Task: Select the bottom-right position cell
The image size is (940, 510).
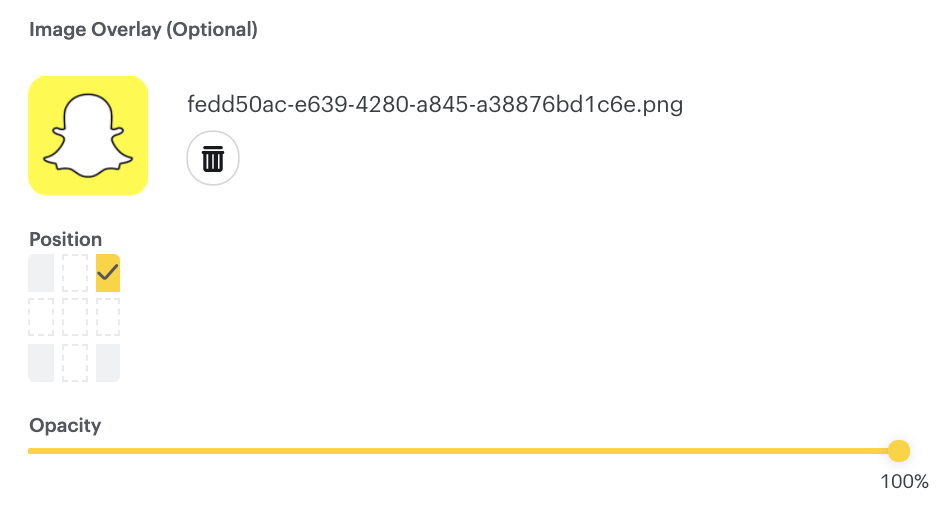Action: click(108, 363)
